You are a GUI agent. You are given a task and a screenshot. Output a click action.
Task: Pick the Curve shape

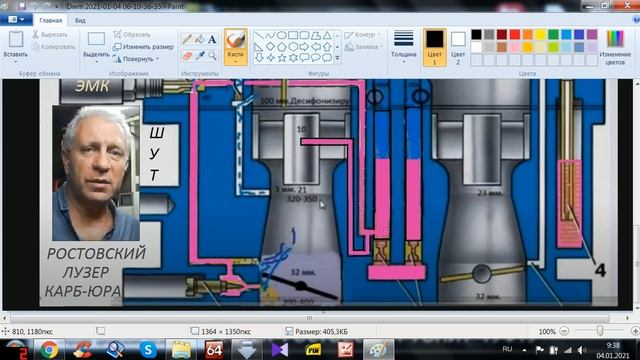pos(270,36)
